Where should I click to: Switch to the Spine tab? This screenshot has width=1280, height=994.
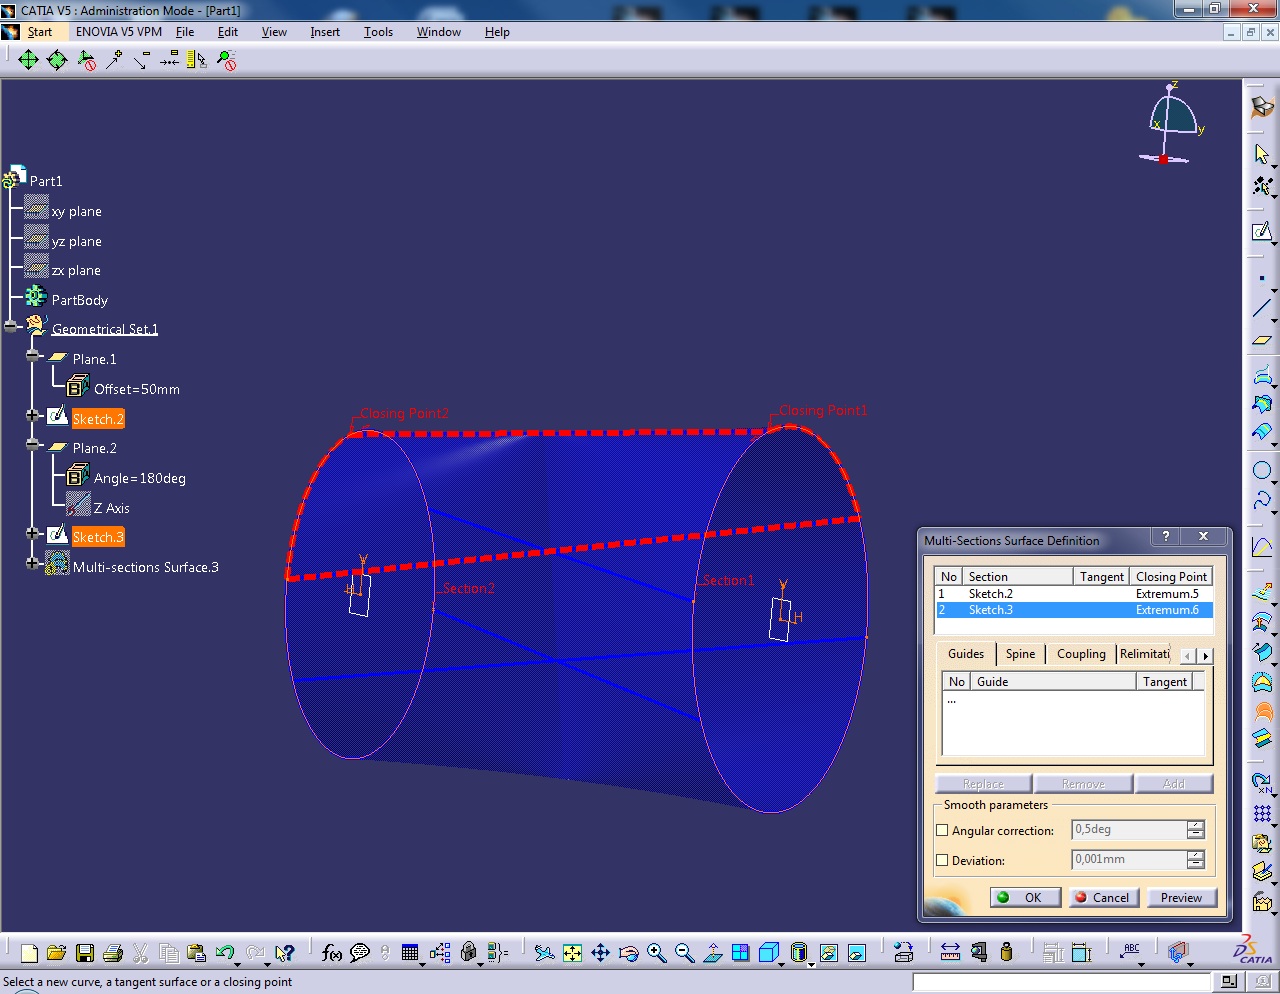[1020, 654]
